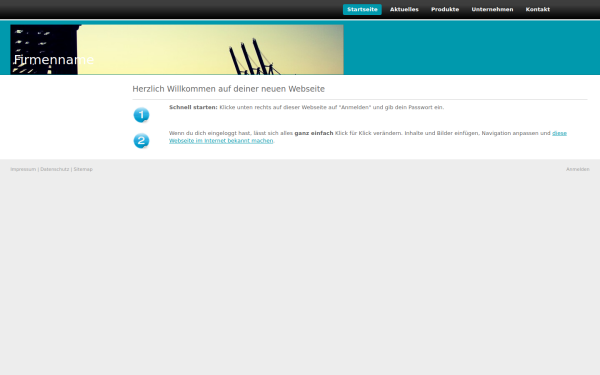Image resolution: width=600 pixels, height=375 pixels.
Task: Click Anmelden in the footer
Action: [x=578, y=169]
